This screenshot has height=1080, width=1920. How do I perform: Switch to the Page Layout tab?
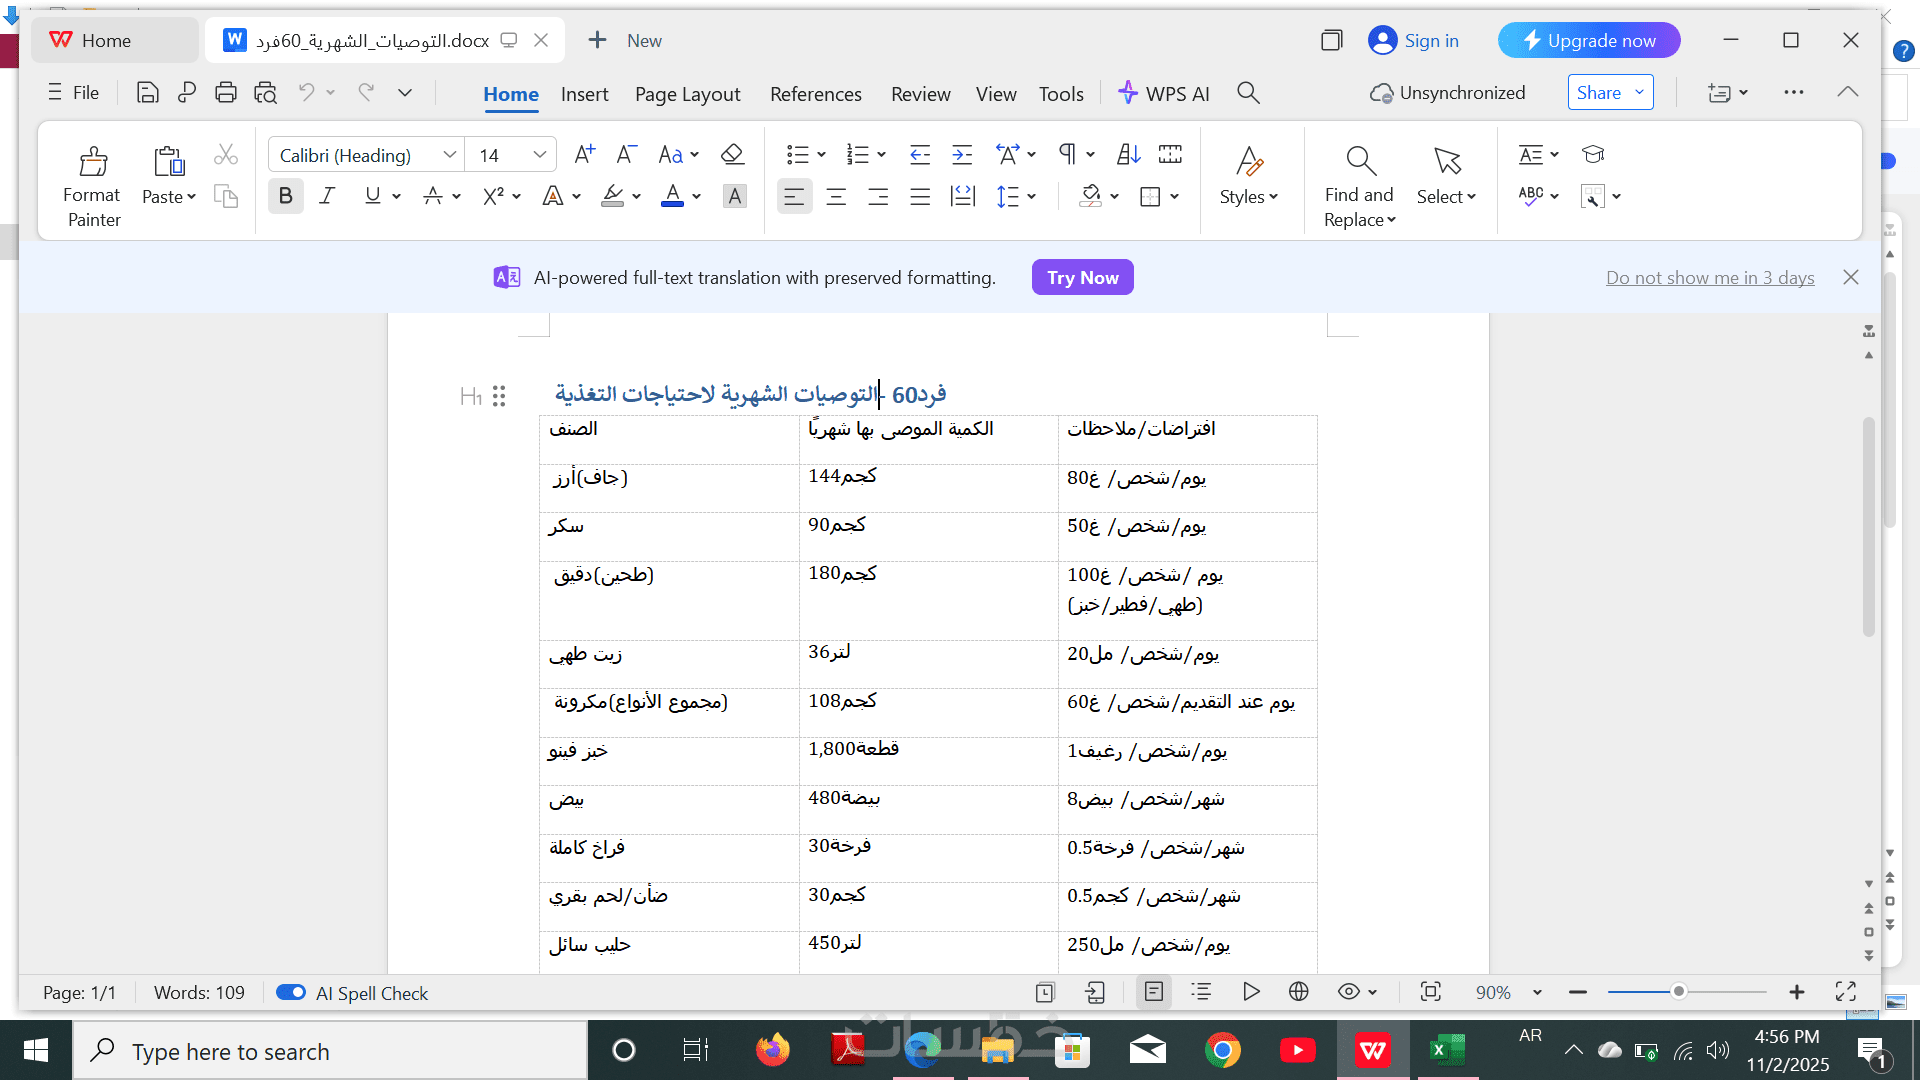click(687, 94)
